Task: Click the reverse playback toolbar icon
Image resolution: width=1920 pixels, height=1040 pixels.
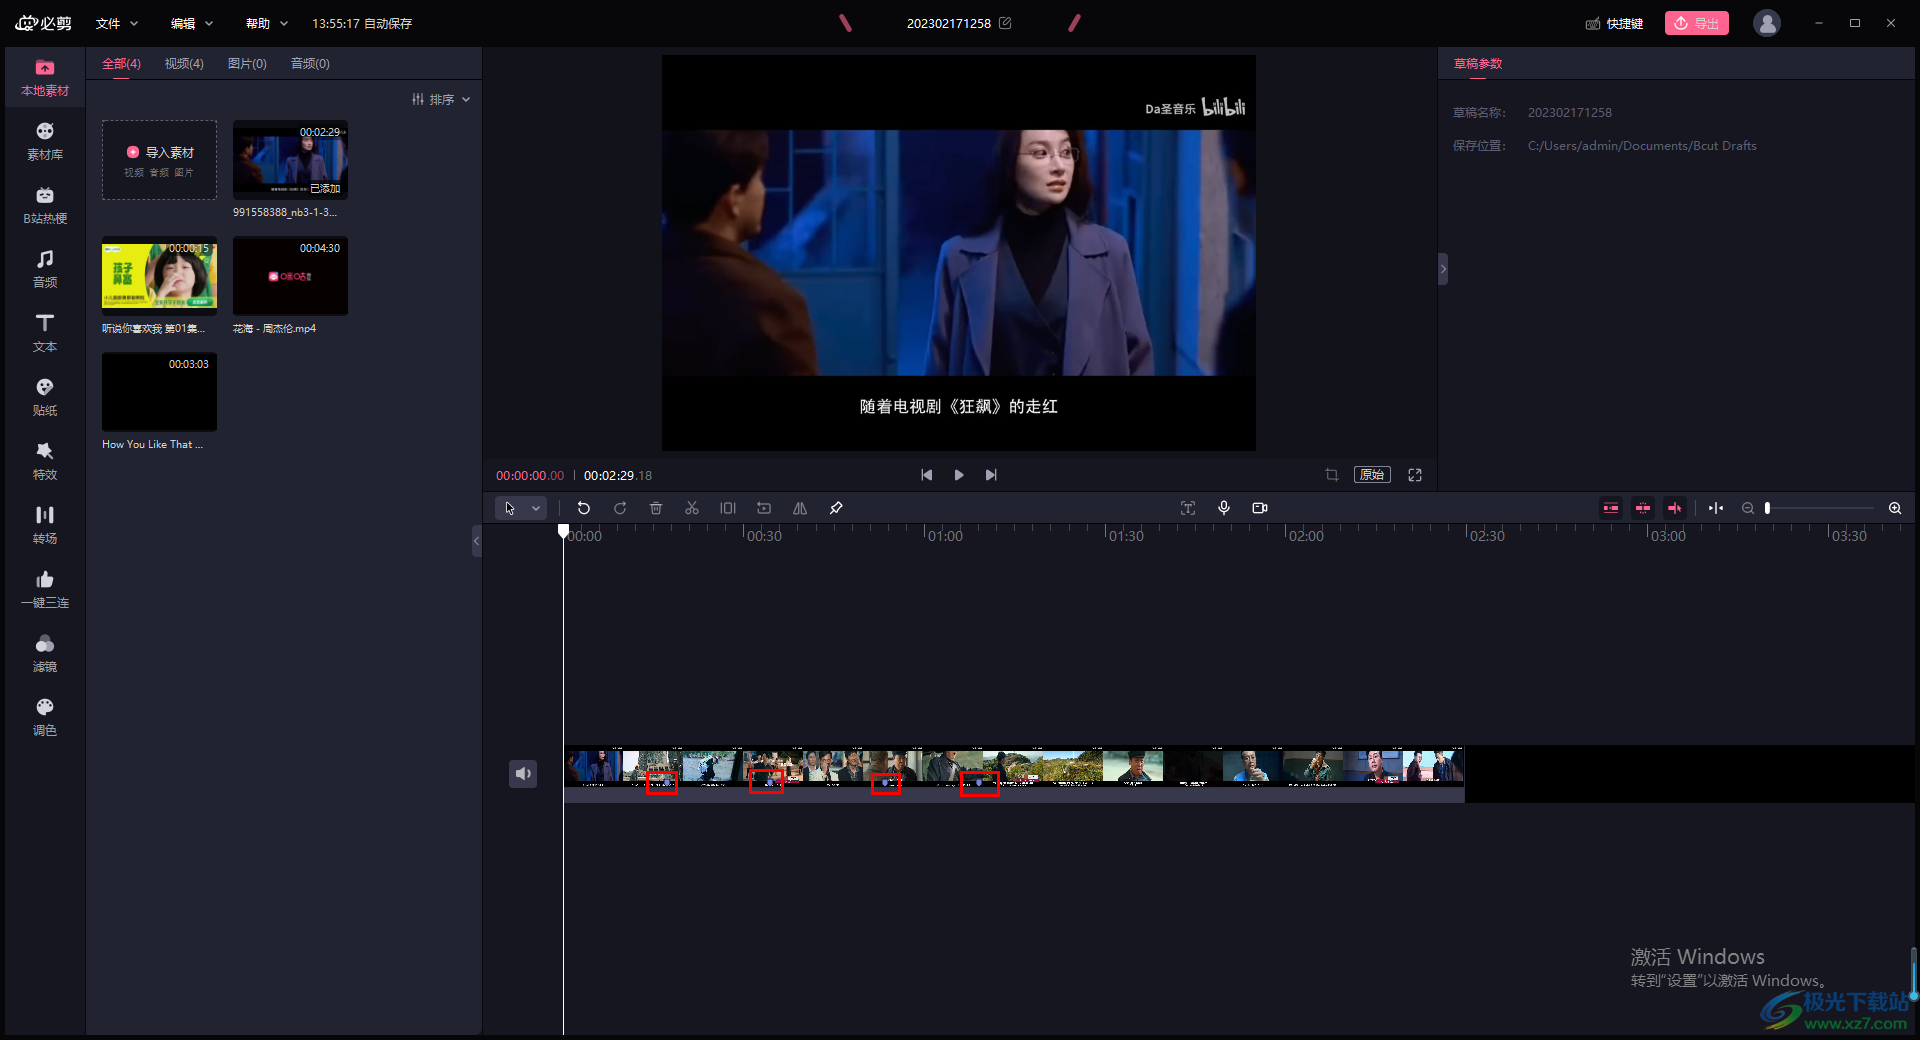Action: (764, 508)
